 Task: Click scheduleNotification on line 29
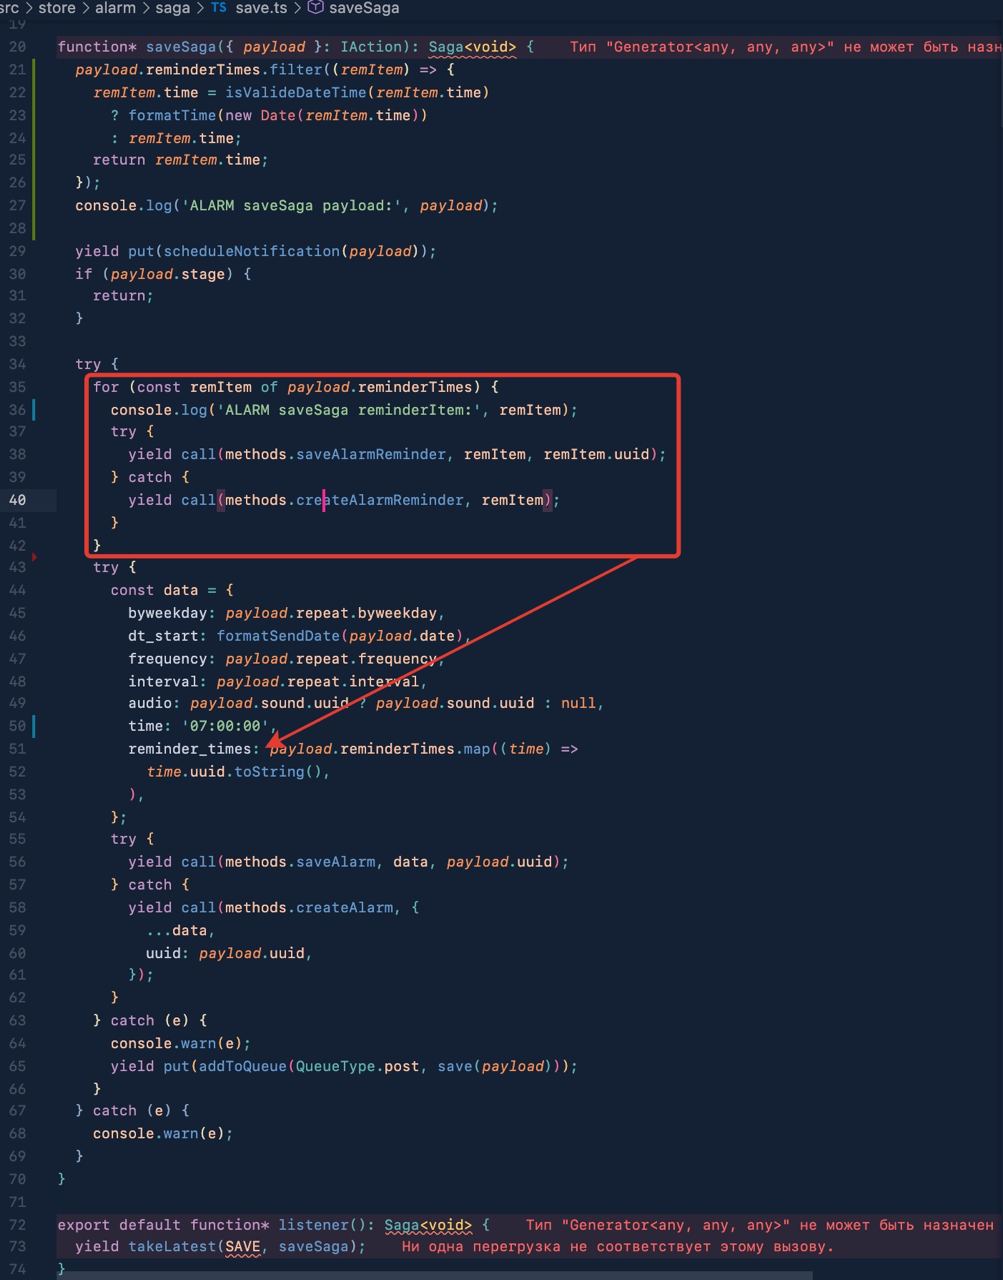(x=252, y=251)
